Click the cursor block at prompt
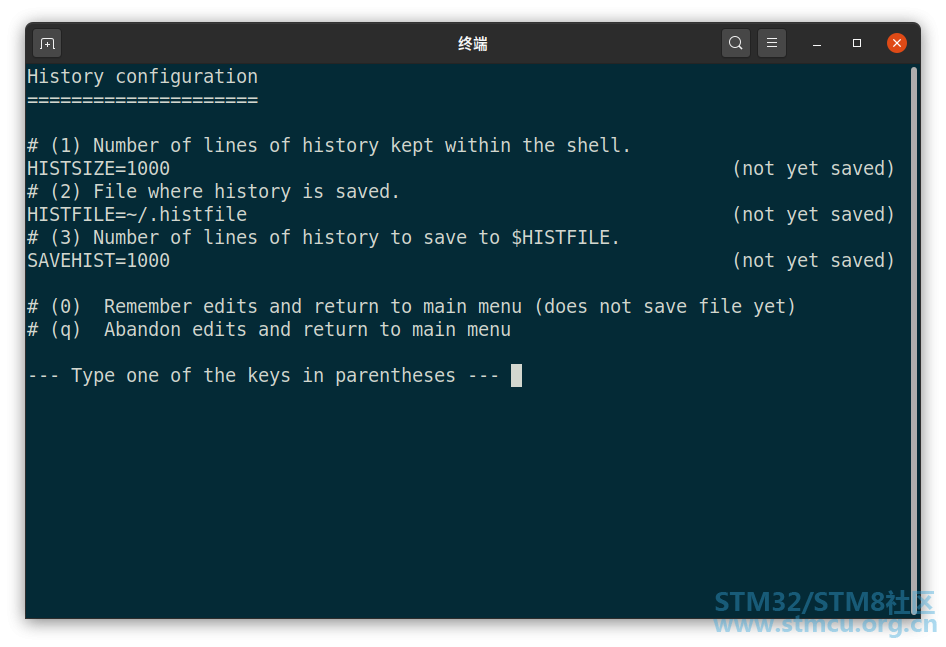Screen dimensions: 946x647 click(516, 375)
